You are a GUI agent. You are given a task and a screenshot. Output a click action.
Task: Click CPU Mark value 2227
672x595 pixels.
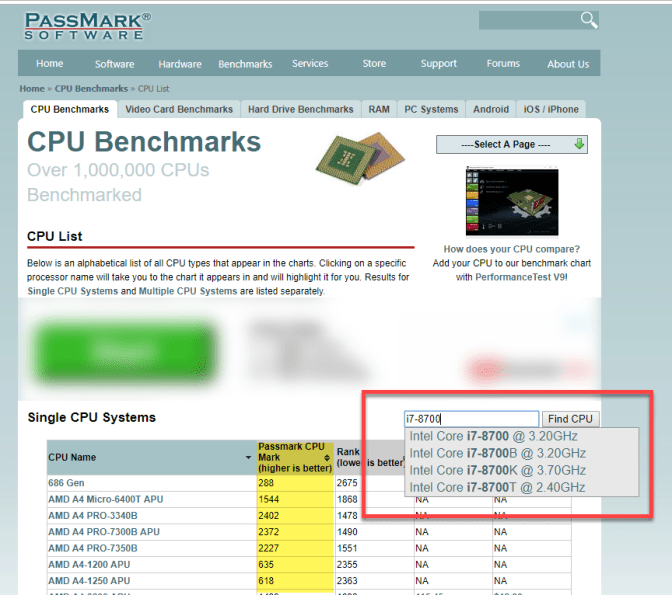[x=268, y=548]
